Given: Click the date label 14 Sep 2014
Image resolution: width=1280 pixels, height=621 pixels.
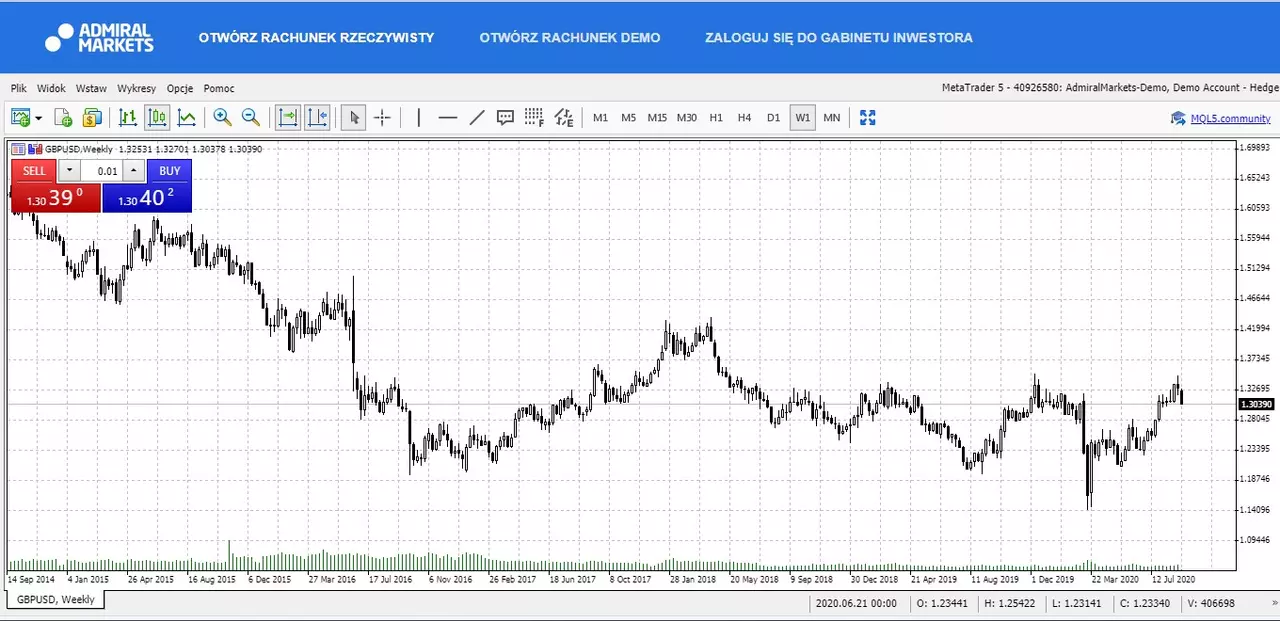Looking at the screenshot, I should pos(31,579).
